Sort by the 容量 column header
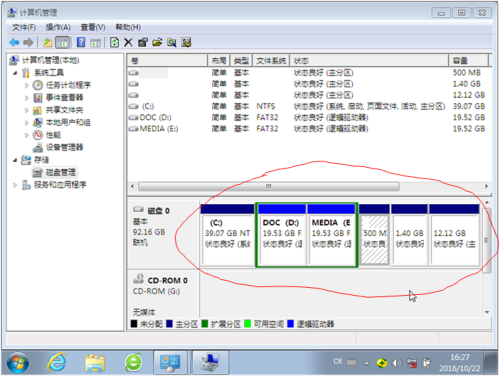This screenshot has height=376, width=500. tap(468, 61)
